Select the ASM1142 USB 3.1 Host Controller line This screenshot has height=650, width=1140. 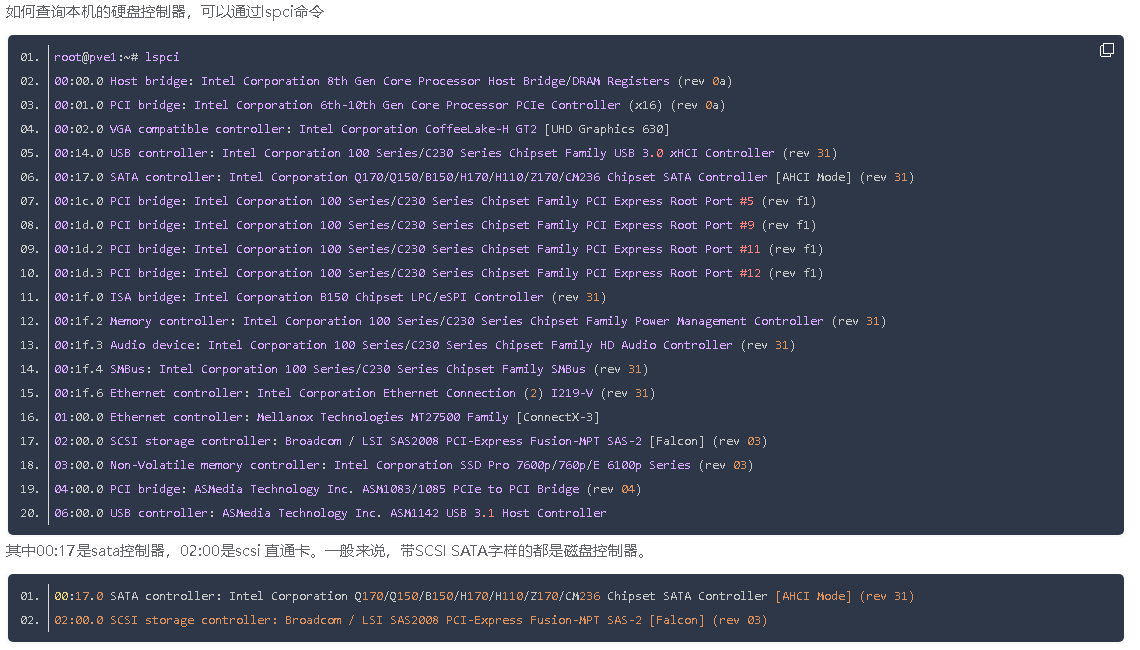(x=330, y=513)
